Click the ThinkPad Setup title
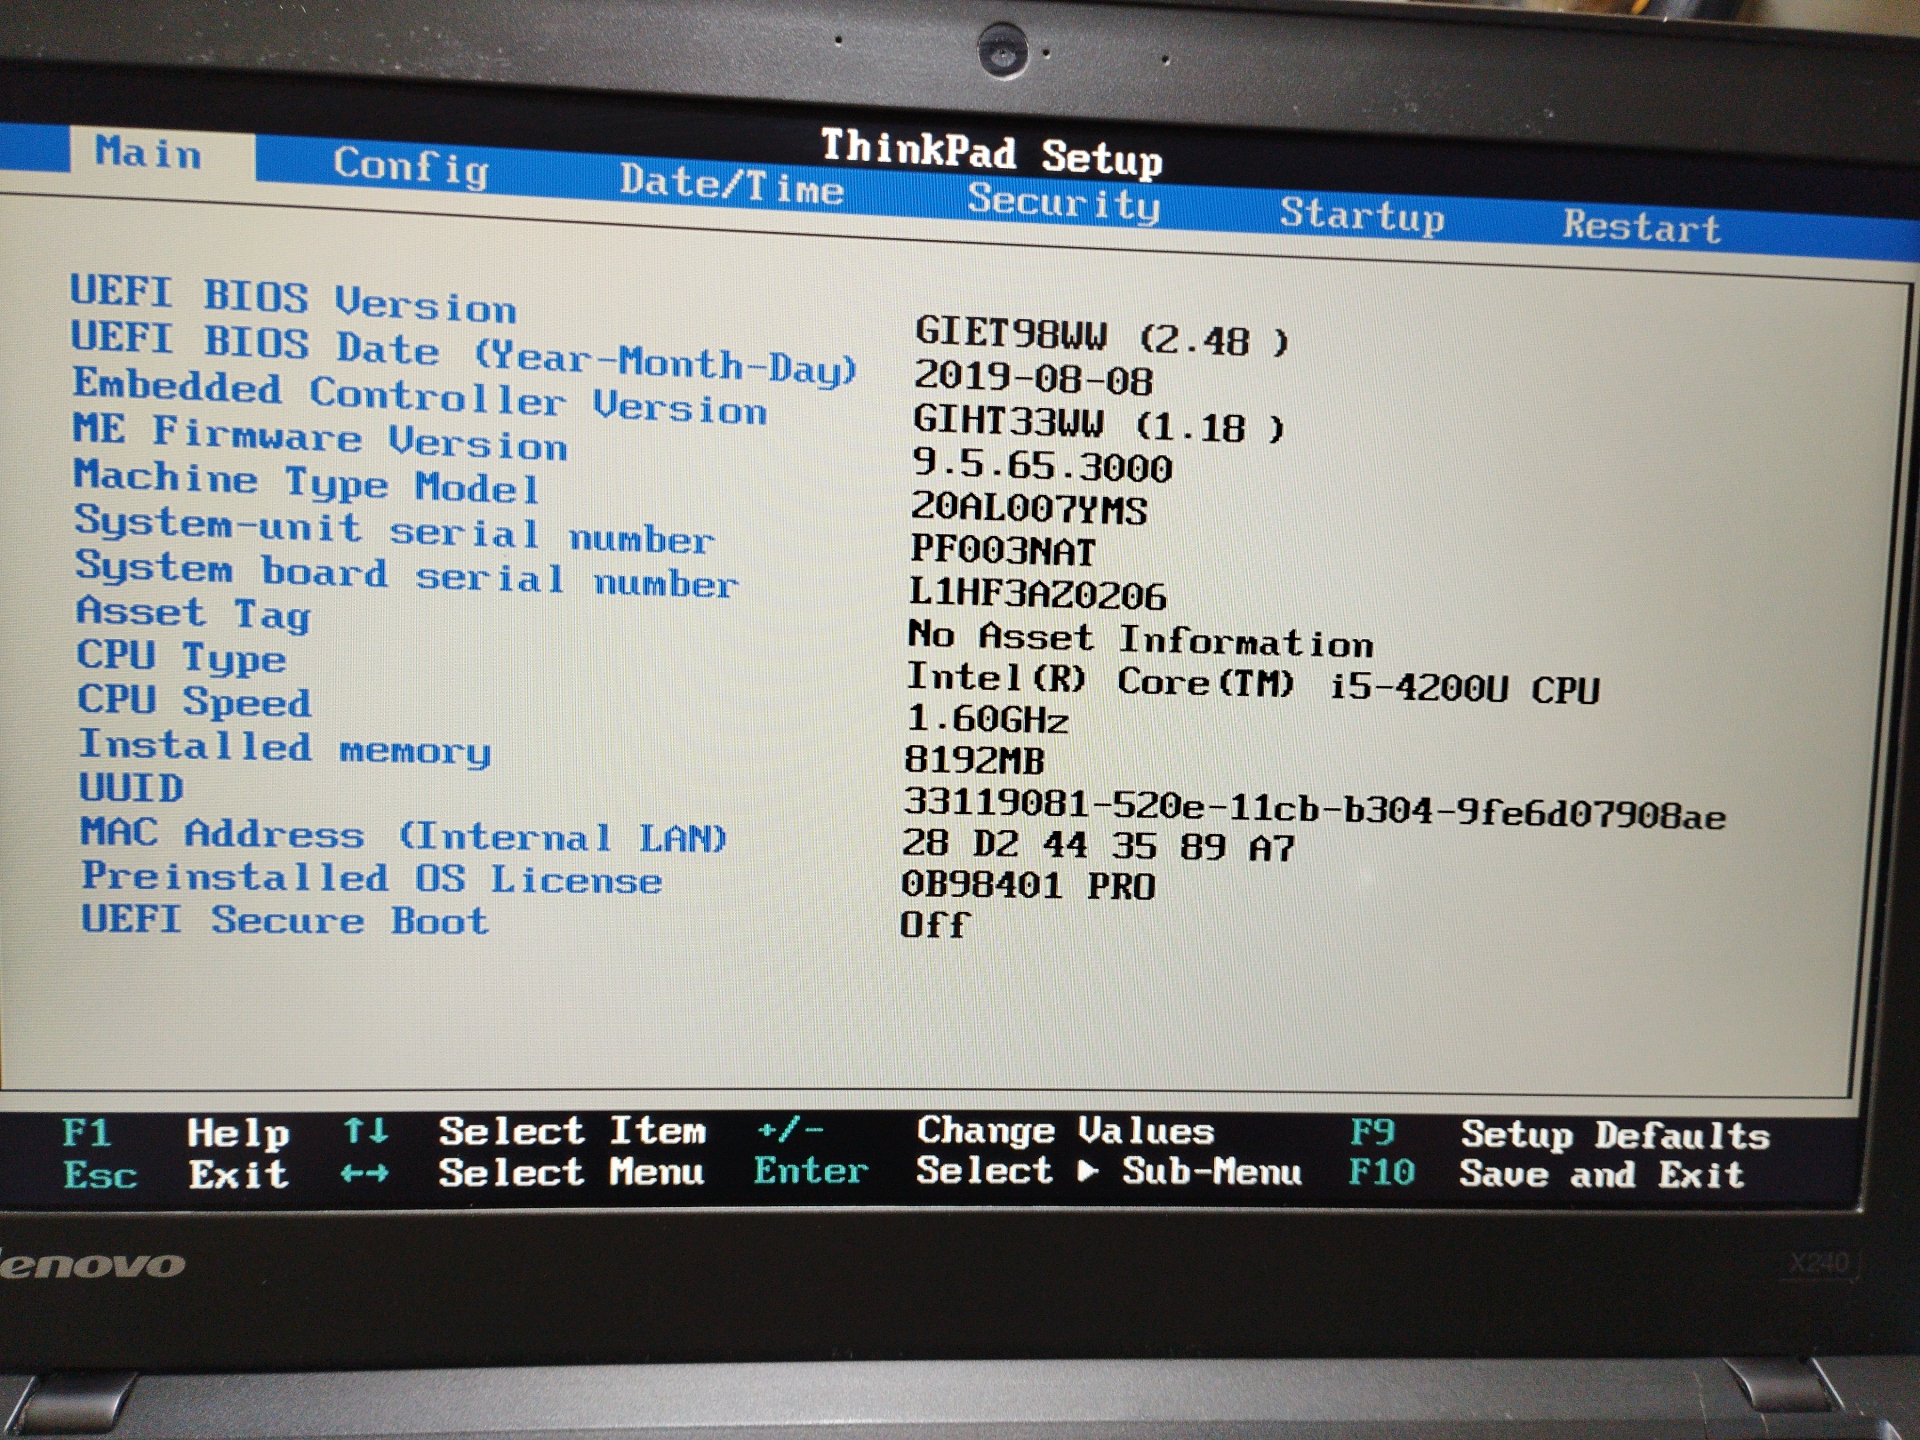The height and width of the screenshot is (1440, 1920). click(991, 153)
